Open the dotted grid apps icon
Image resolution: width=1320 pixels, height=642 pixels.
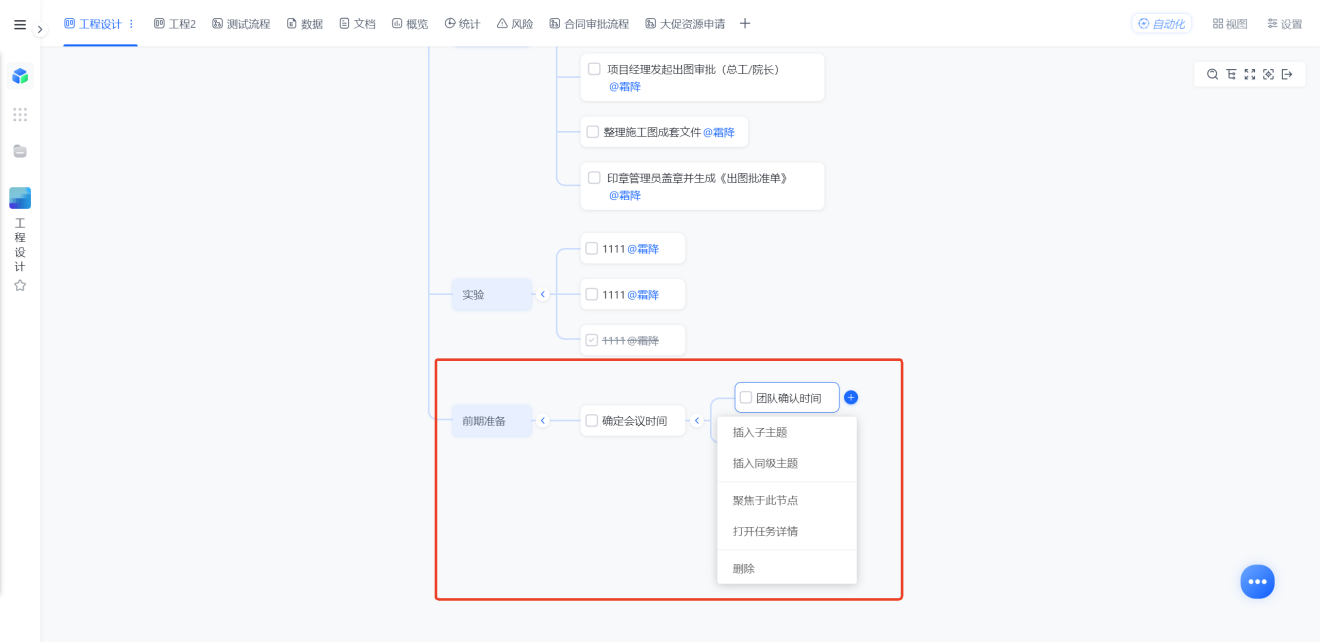(x=20, y=115)
